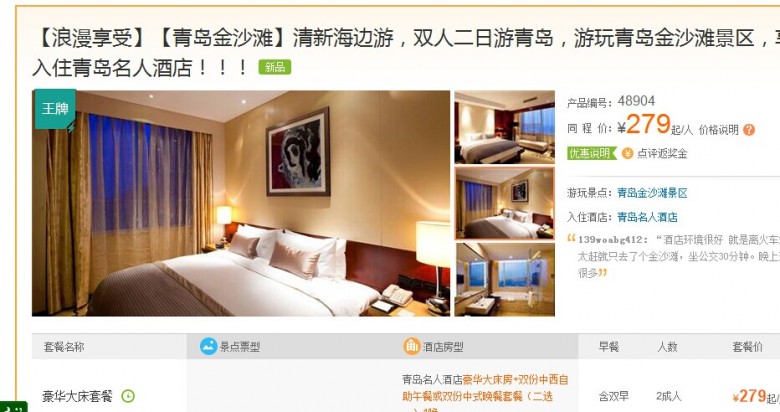This screenshot has height=412, width=780.
Task: Select the top bedroom thumbnail
Action: click(504, 127)
